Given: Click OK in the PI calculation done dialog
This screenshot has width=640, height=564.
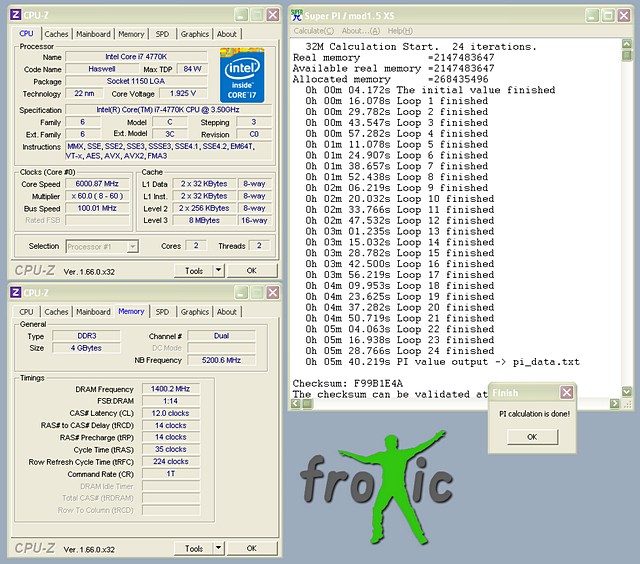Looking at the screenshot, I should pos(532,437).
